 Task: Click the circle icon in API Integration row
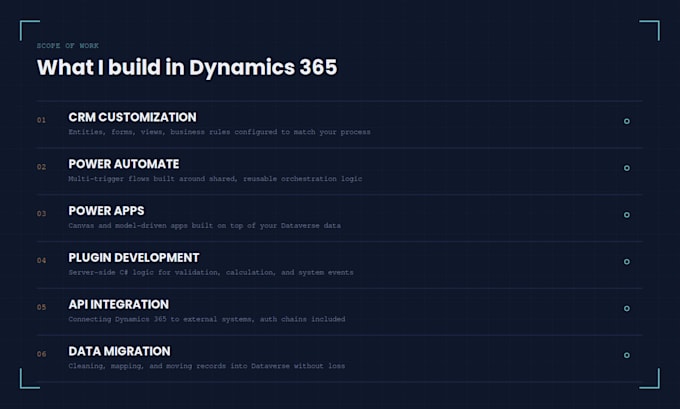(x=627, y=308)
